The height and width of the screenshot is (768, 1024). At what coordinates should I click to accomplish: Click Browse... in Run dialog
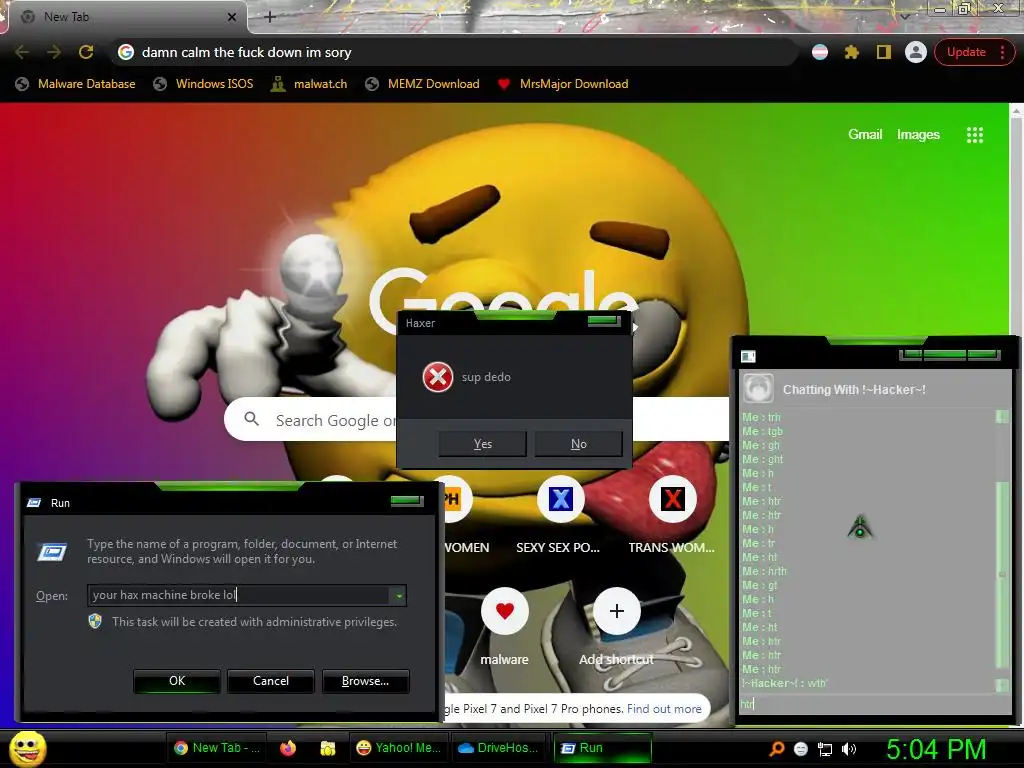point(366,680)
